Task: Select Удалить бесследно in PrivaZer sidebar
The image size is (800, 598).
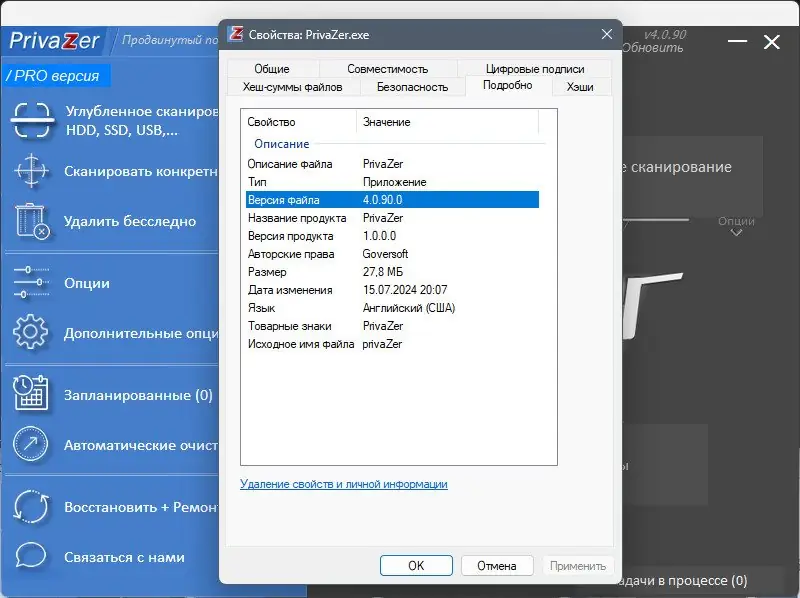Action: (130, 221)
